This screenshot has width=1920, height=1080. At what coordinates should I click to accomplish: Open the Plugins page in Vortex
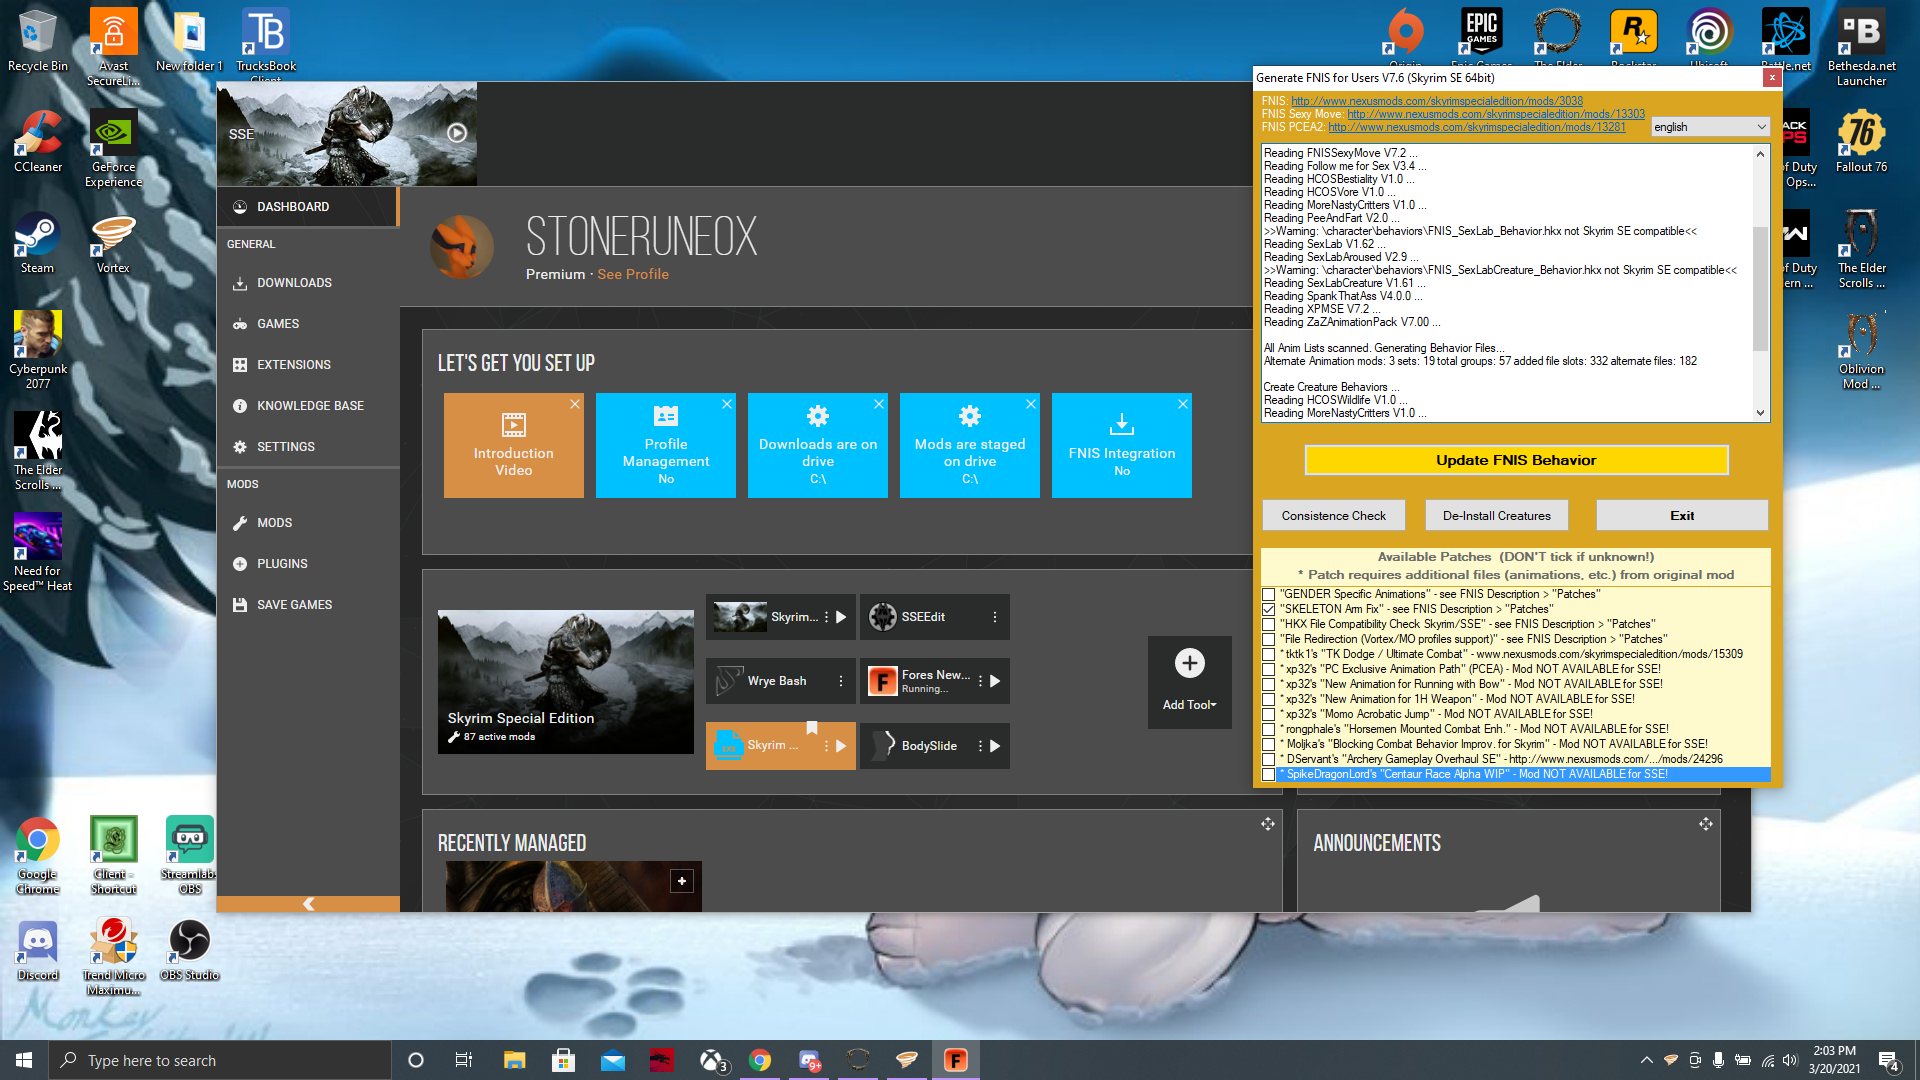(307, 564)
